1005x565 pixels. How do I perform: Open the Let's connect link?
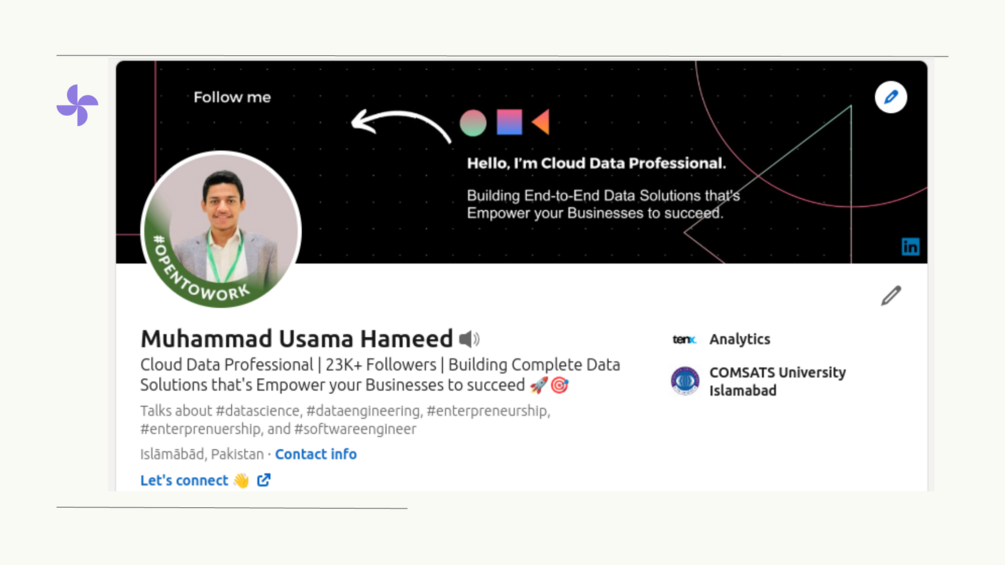pos(184,480)
